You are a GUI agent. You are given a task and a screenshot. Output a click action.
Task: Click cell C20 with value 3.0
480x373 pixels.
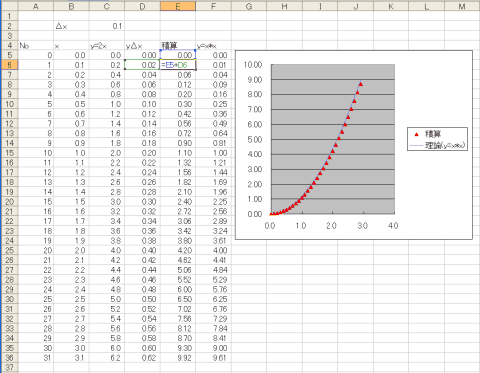(x=107, y=202)
